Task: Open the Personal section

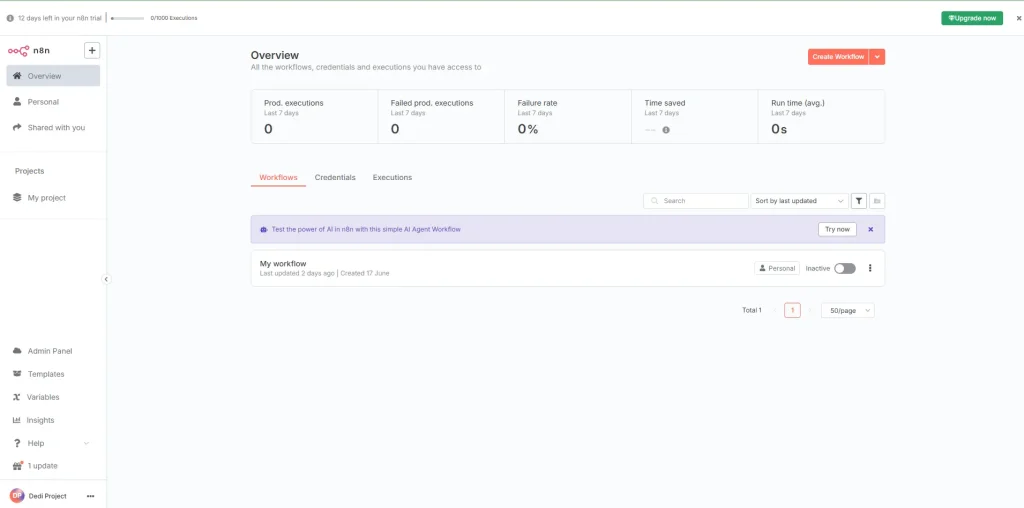Action: pyautogui.click(x=53, y=102)
